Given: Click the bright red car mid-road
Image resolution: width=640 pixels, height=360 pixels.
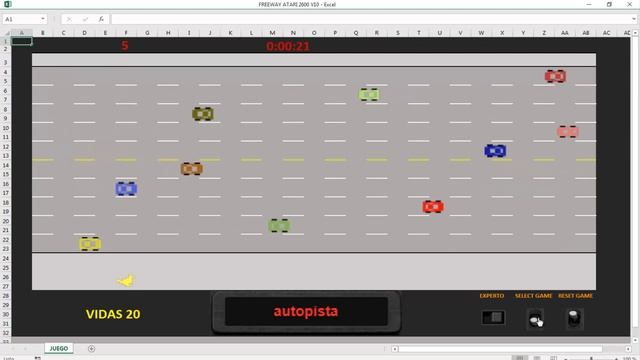Looking at the screenshot, I should [433, 207].
